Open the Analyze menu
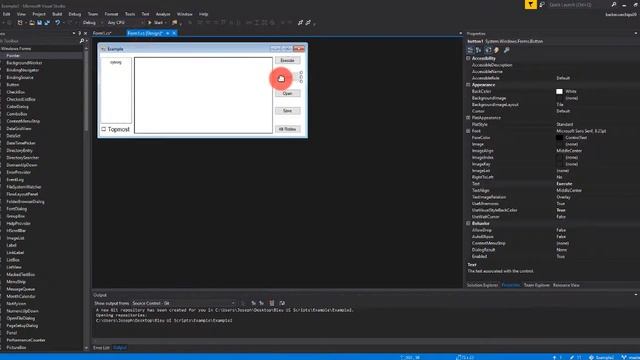 (x=163, y=14)
